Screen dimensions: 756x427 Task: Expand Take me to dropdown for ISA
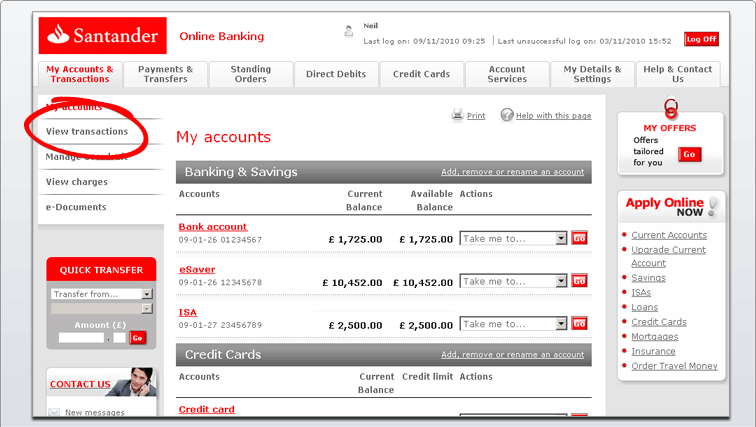[513, 324]
